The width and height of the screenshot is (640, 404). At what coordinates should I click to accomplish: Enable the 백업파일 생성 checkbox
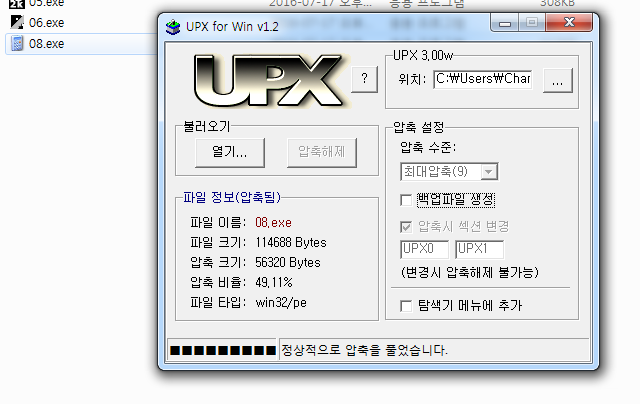406,200
